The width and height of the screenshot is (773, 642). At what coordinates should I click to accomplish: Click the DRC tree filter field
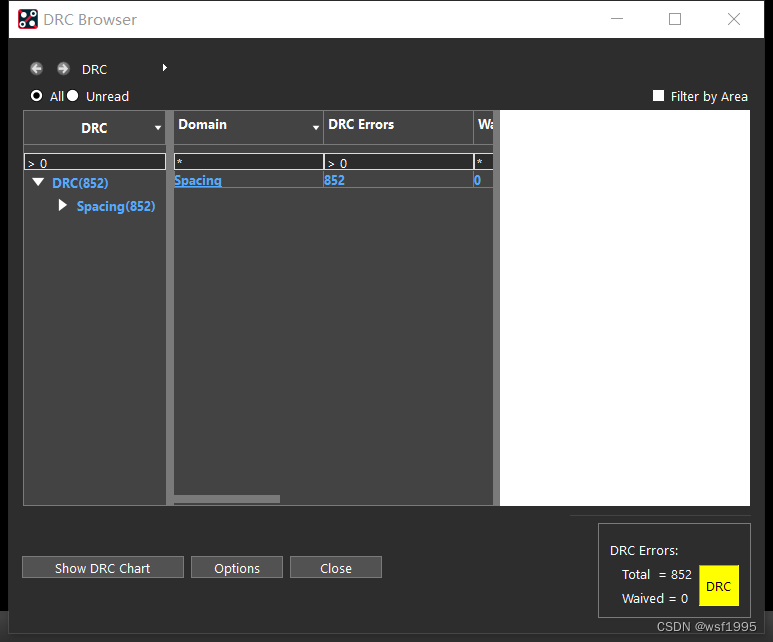coord(95,162)
